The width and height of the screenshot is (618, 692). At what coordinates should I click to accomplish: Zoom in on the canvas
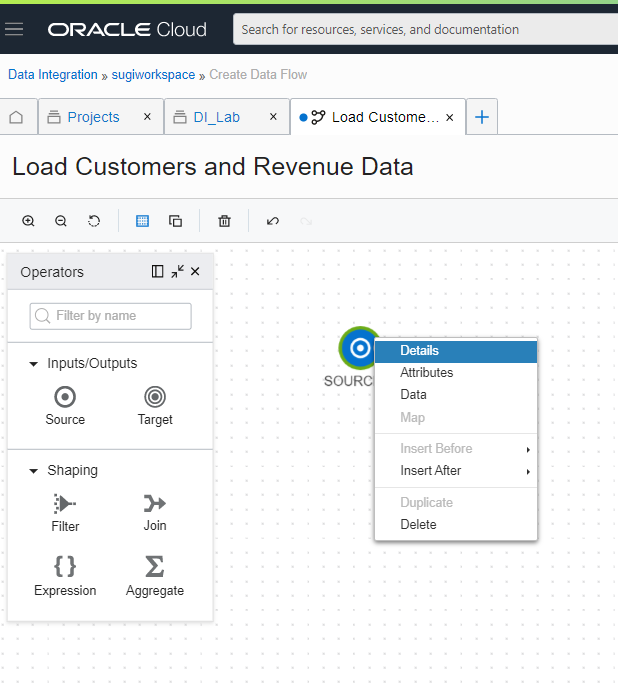(28, 221)
